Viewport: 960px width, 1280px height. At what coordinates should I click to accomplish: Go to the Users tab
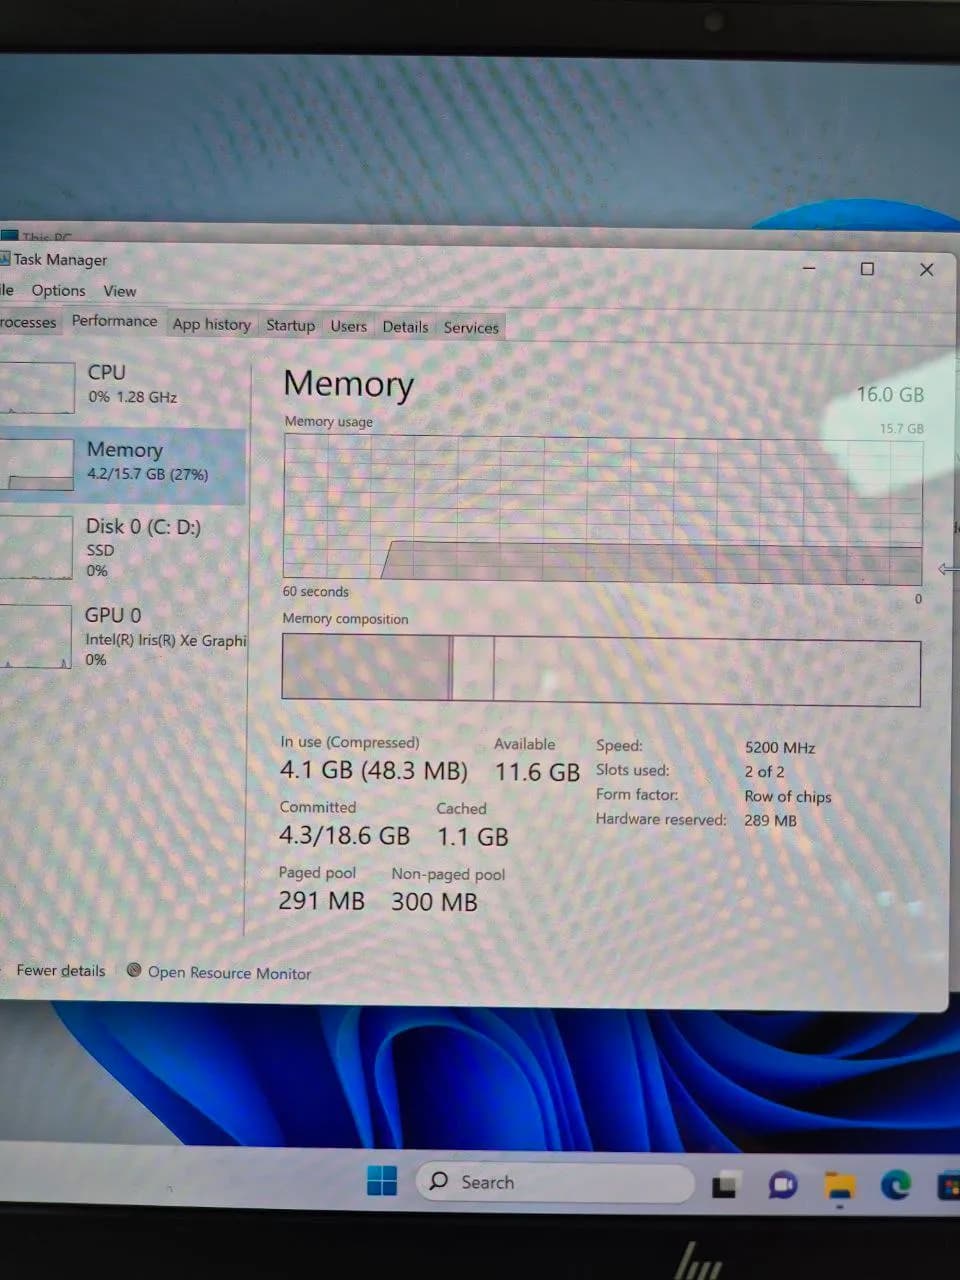click(348, 326)
